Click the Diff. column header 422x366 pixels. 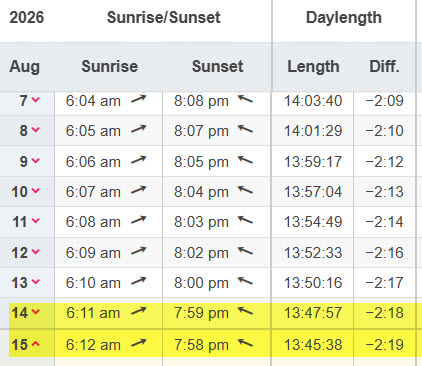[384, 66]
